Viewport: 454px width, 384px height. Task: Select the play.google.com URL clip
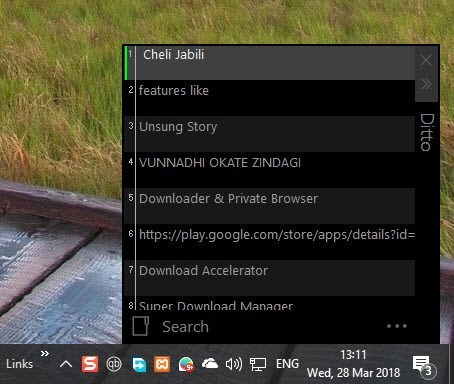point(269,242)
